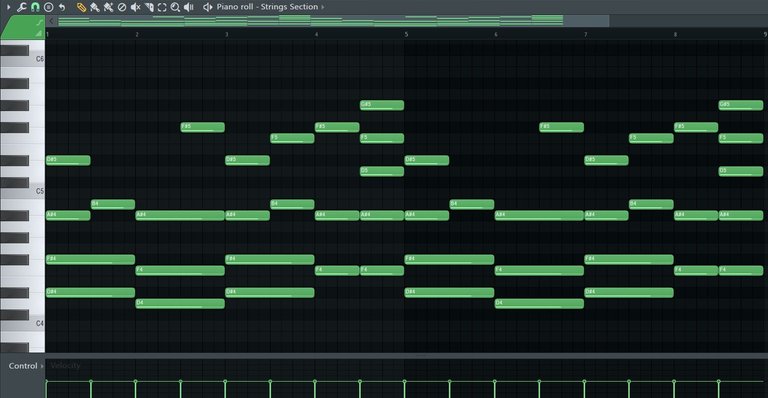Select the pencil draw tool
Viewport: 768px width, 398px height.
tap(81, 7)
